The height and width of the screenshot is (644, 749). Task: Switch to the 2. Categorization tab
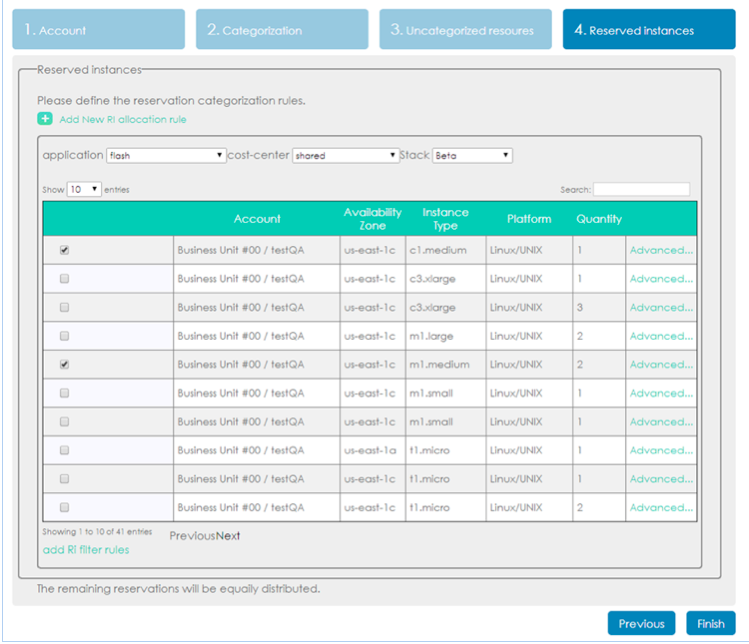(281, 30)
